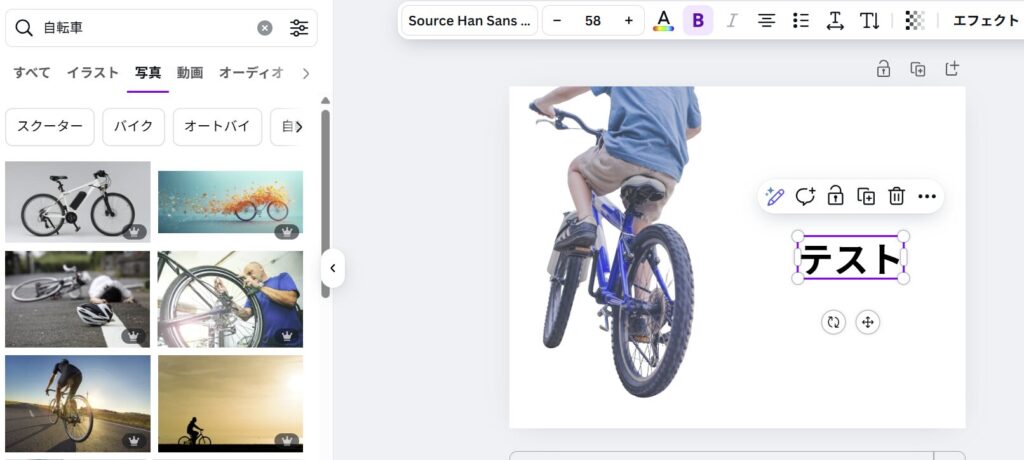1024x460 pixels.
Task: Delete the selected text element
Action: 897,196
